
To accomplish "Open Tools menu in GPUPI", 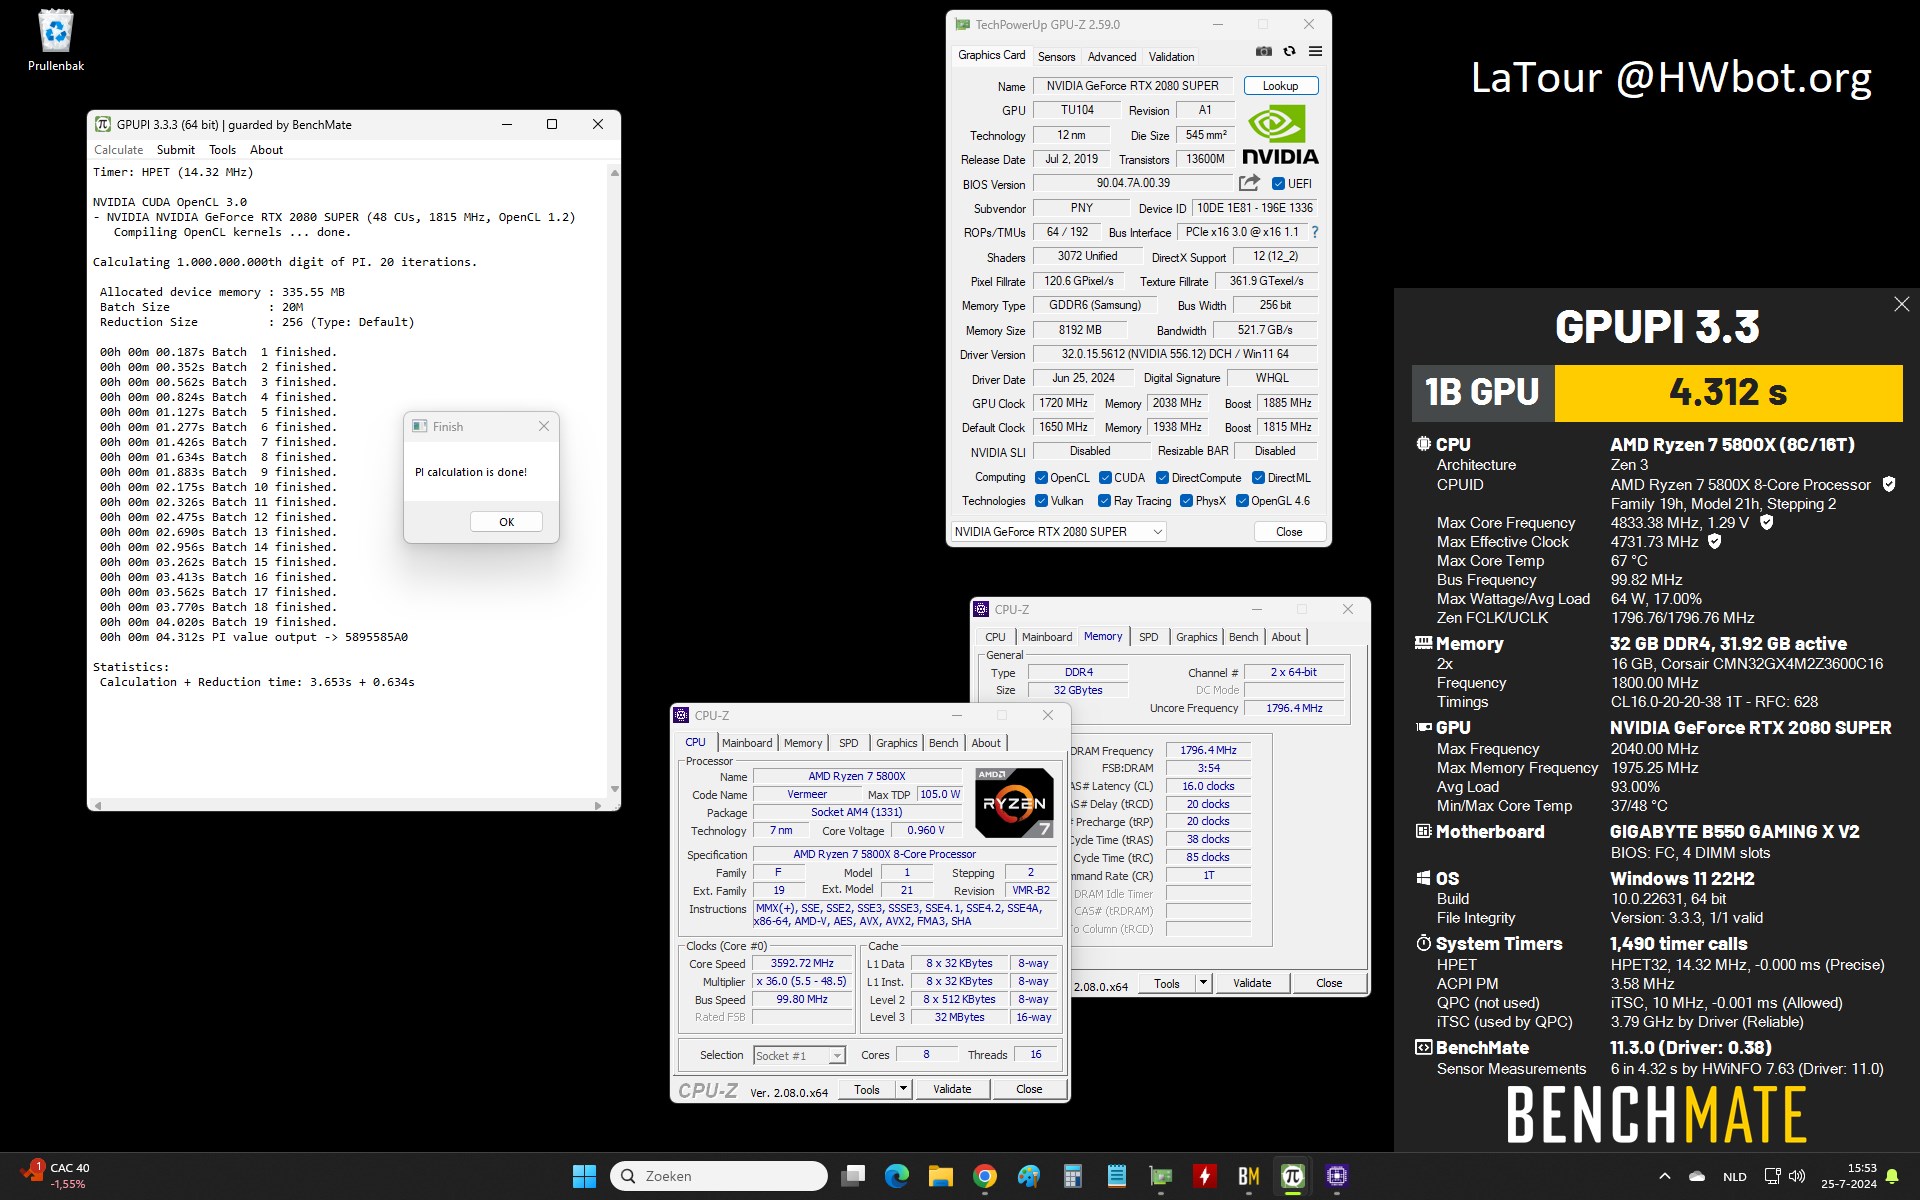I will pos(222,150).
